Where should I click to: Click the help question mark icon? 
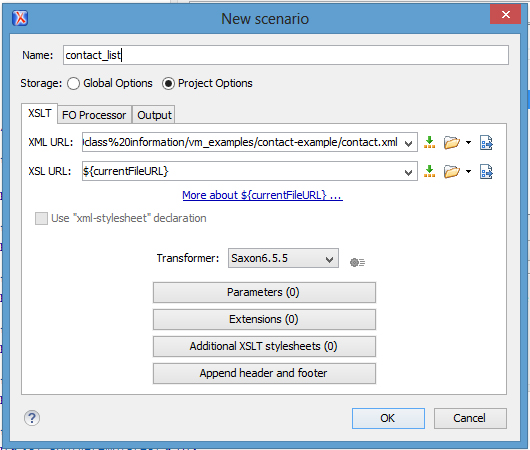32,418
